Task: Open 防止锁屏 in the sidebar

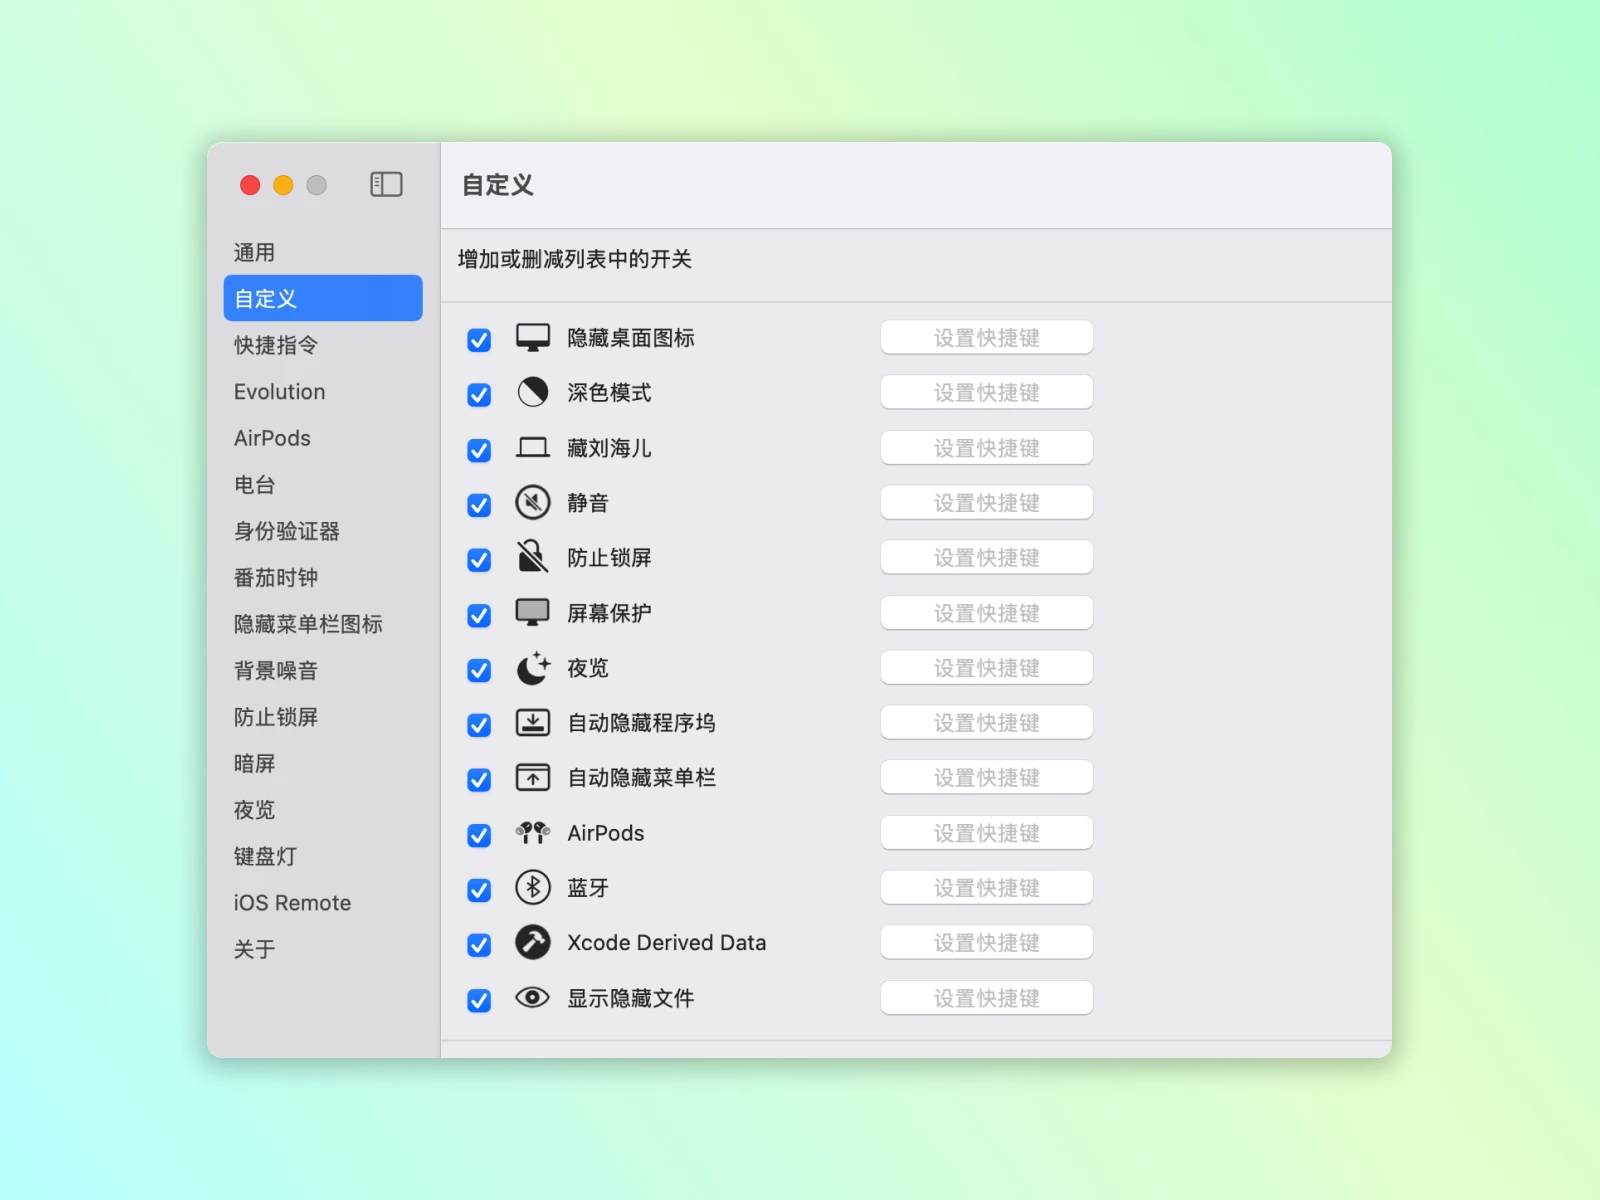Action: (x=323, y=717)
